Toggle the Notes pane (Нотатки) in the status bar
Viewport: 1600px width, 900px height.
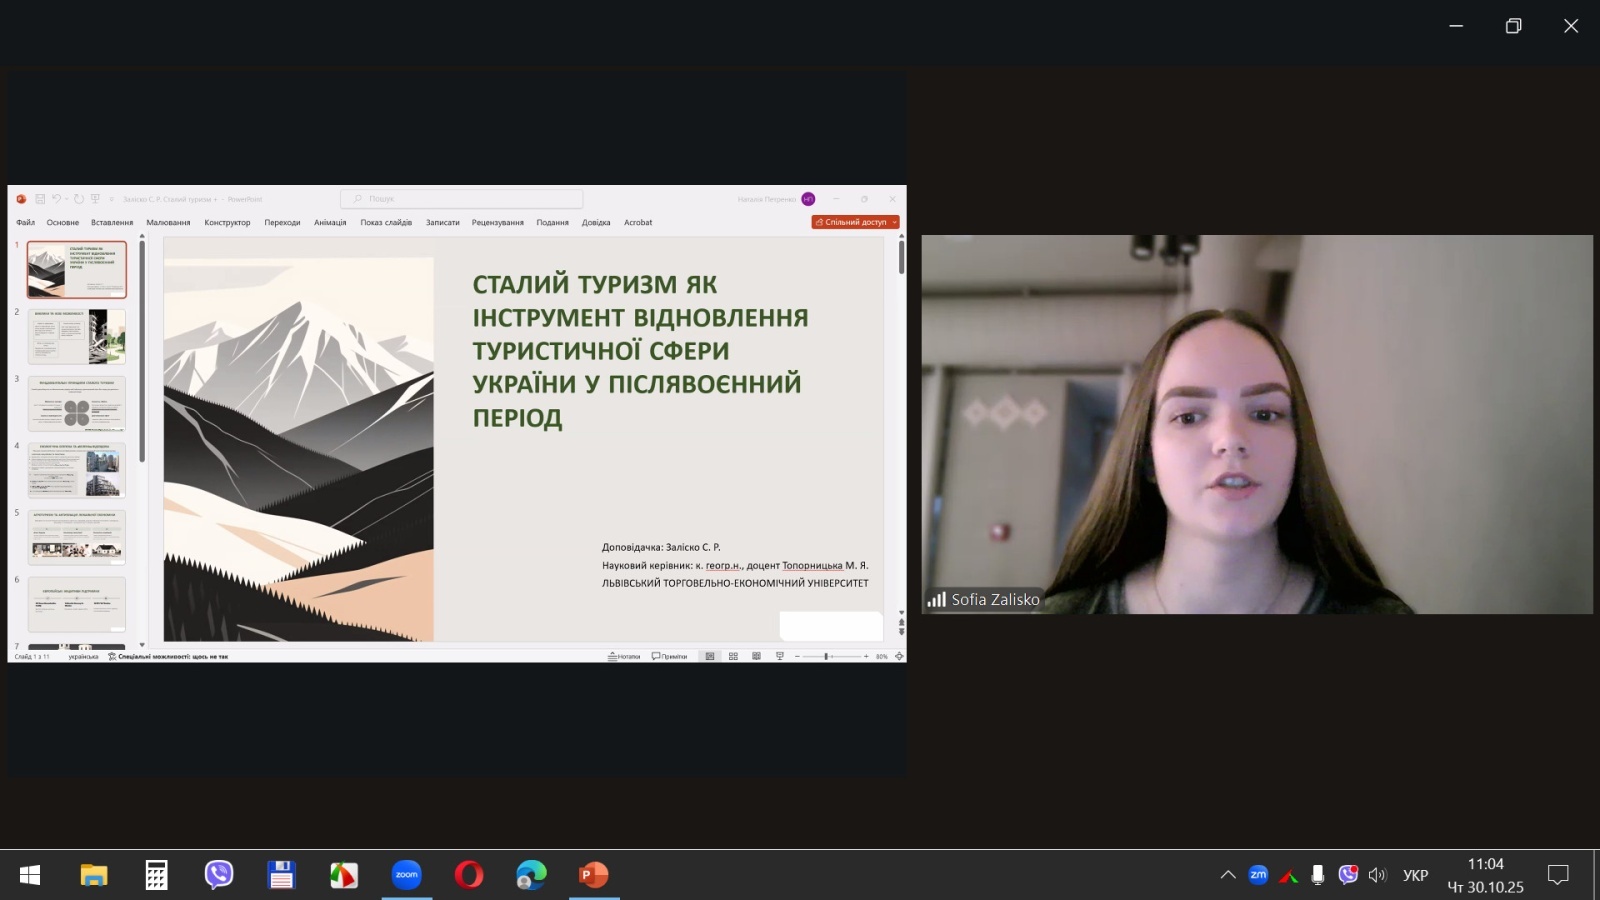(624, 656)
